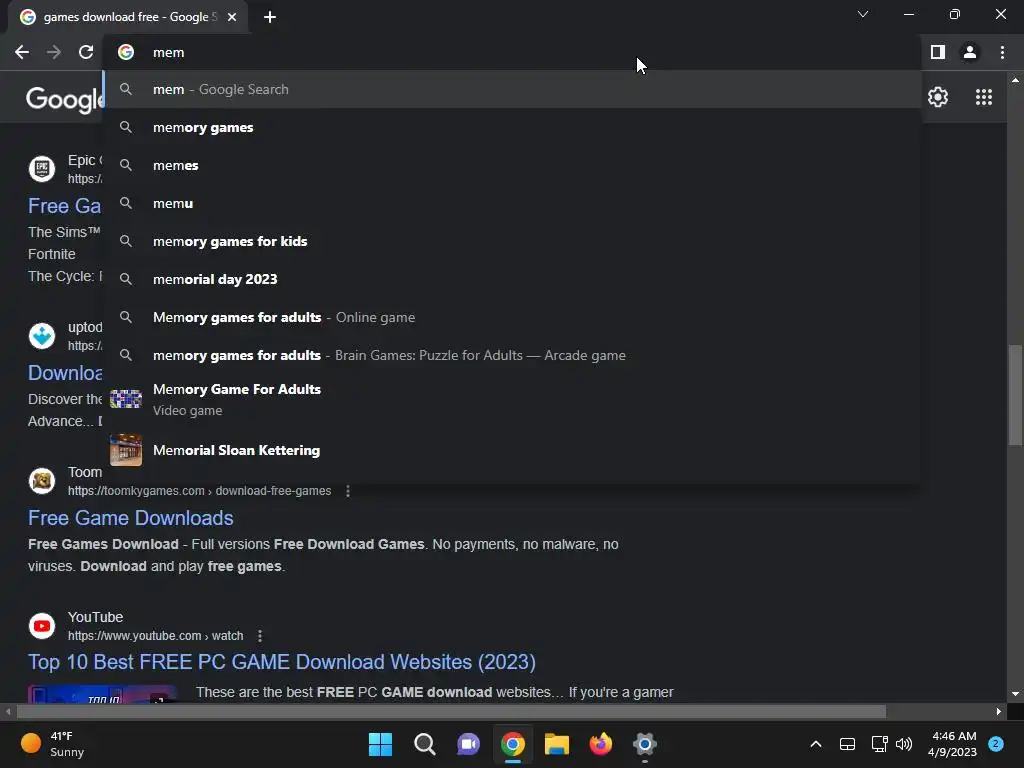The width and height of the screenshot is (1024, 768).
Task: Select Memory Game For Adults video game suggestion
Action: (x=513, y=399)
